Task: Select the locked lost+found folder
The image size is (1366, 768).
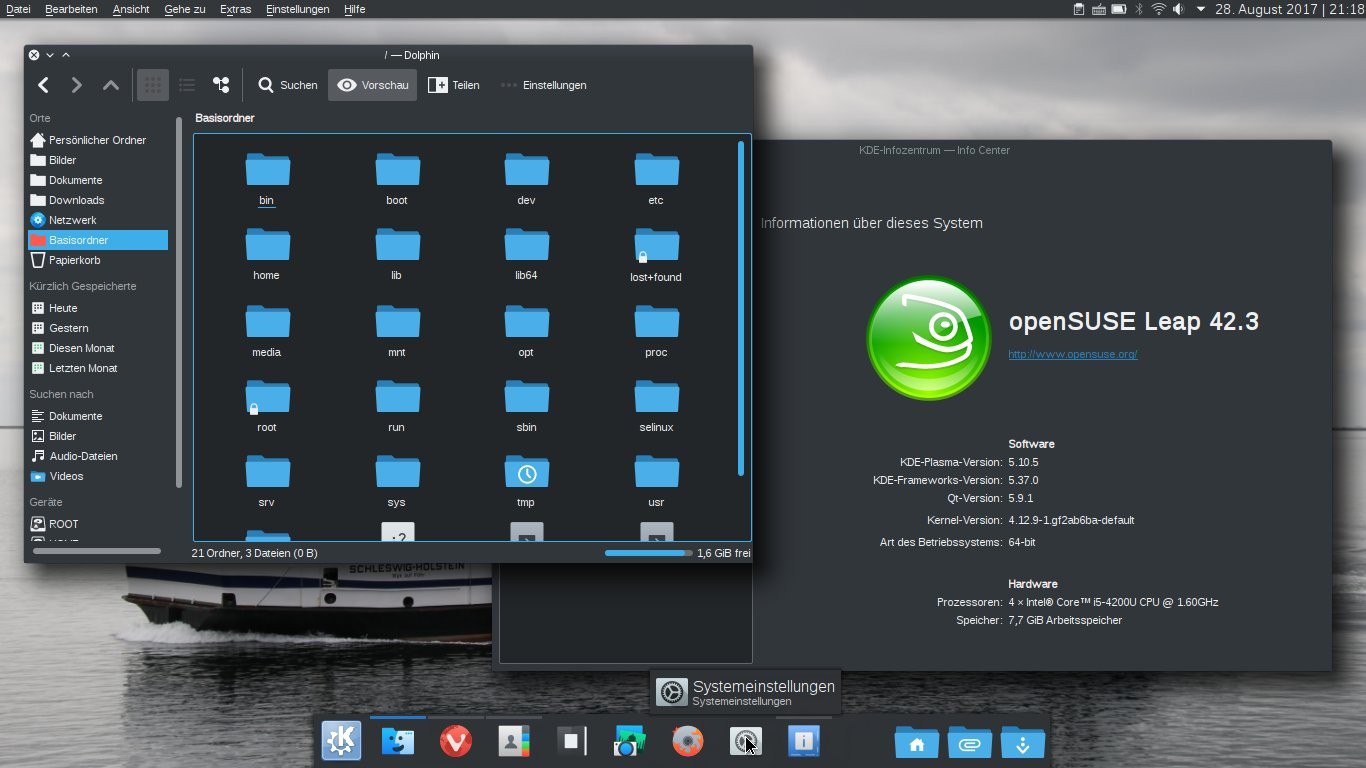Action: coord(656,245)
